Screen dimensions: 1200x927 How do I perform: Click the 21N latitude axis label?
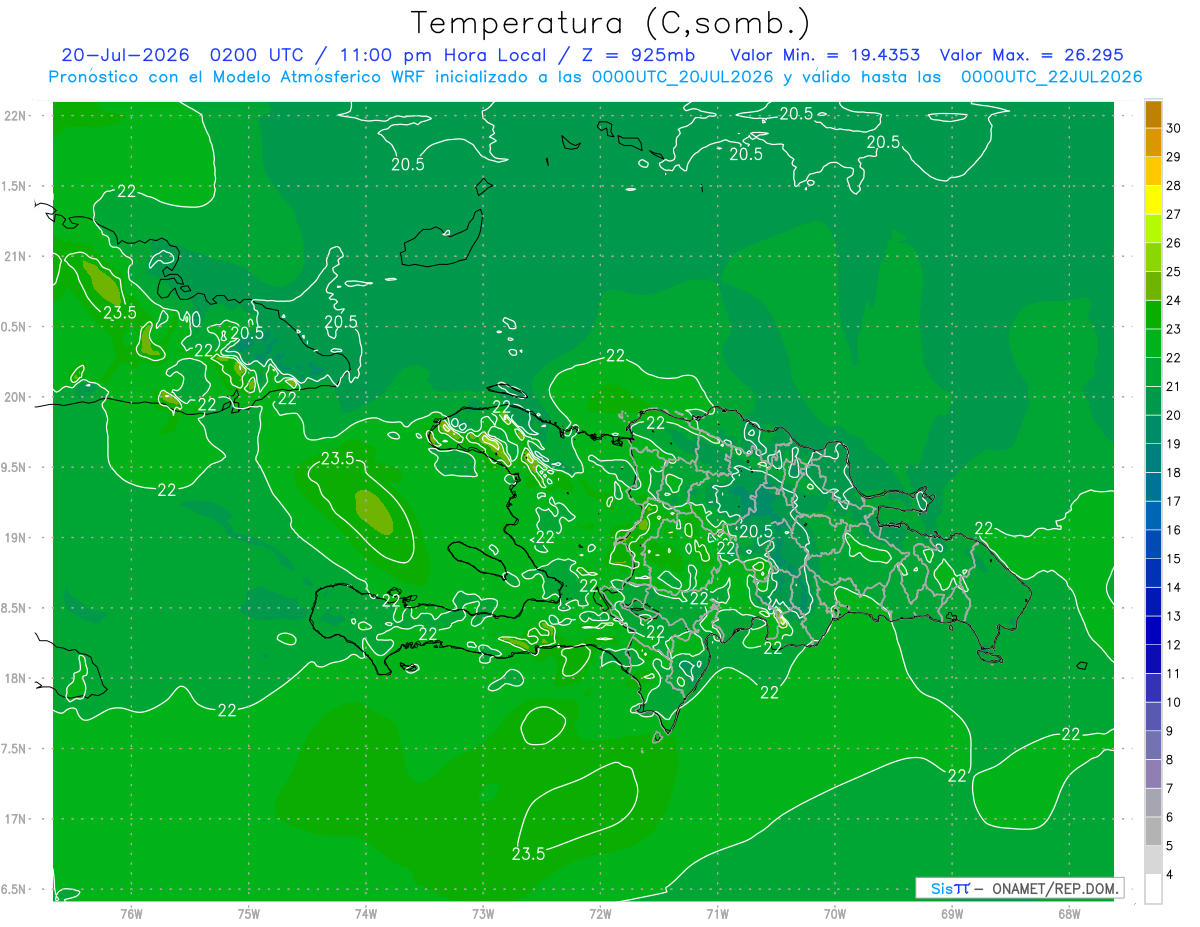click(16, 256)
